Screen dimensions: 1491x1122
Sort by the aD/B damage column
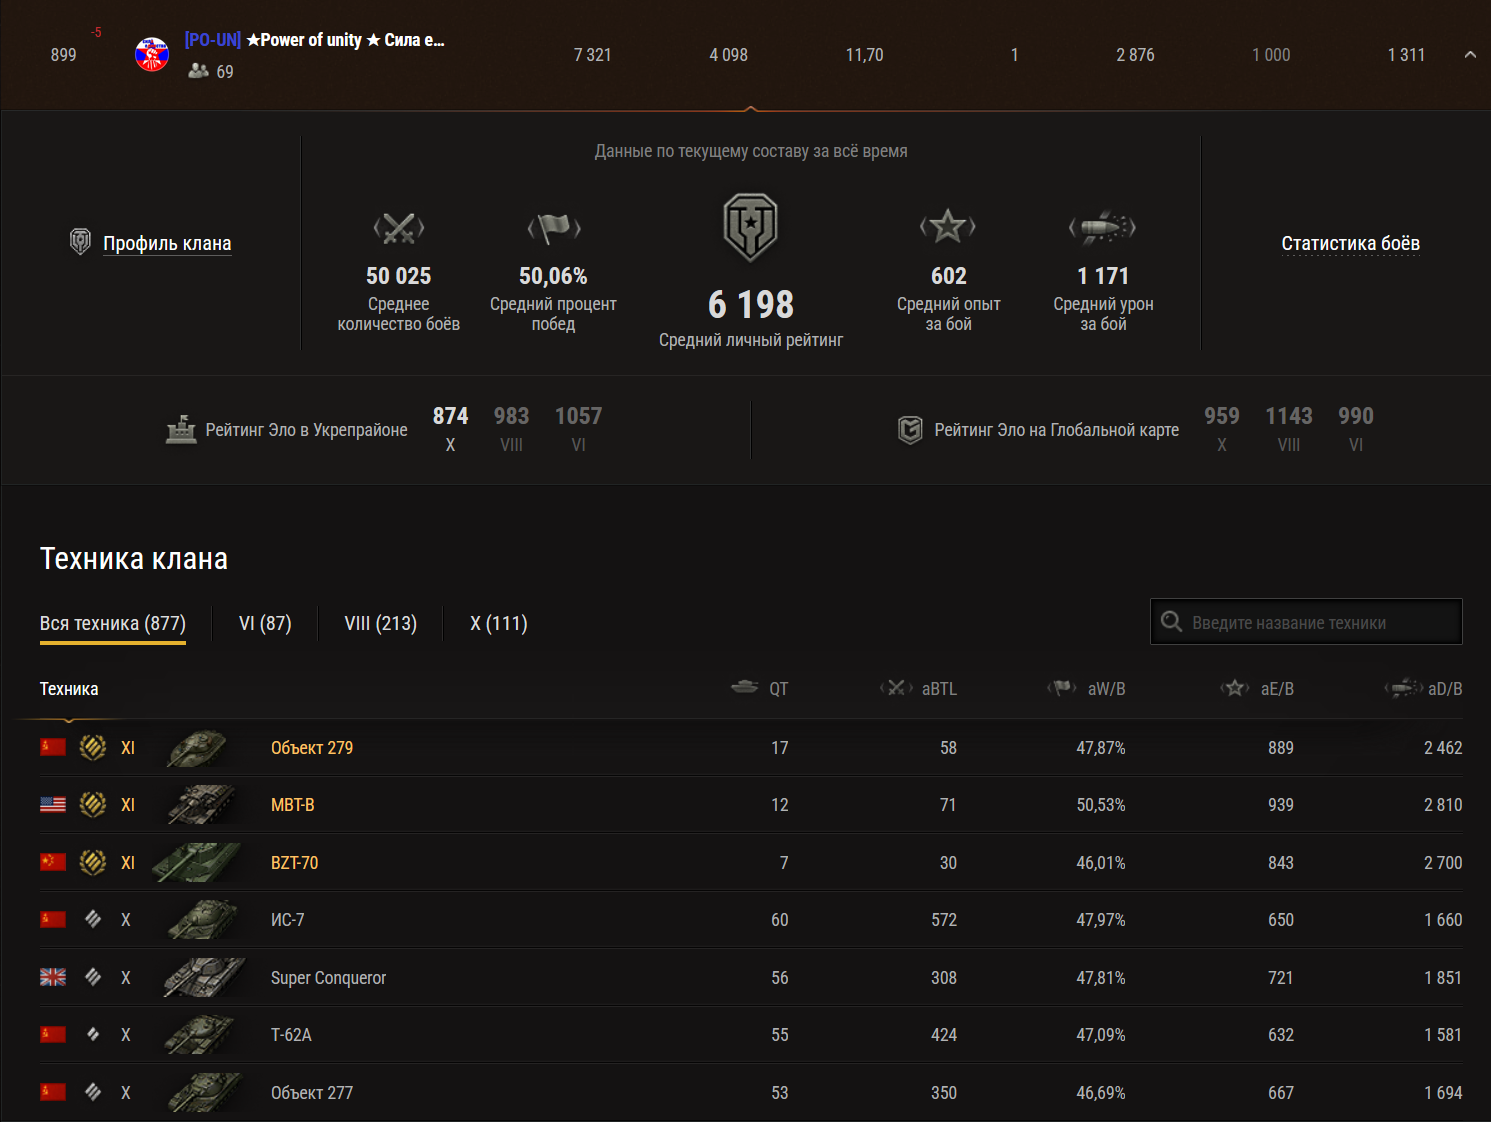(1423, 688)
